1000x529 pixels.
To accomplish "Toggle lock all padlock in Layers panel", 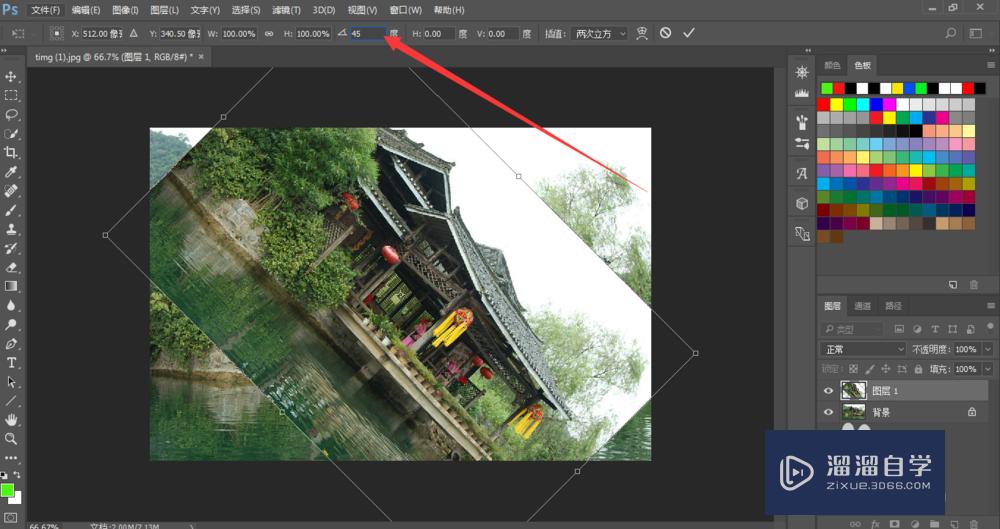I will tap(918, 369).
